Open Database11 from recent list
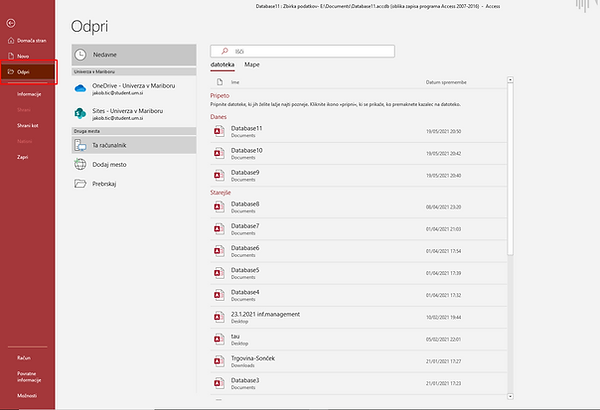 click(359, 131)
